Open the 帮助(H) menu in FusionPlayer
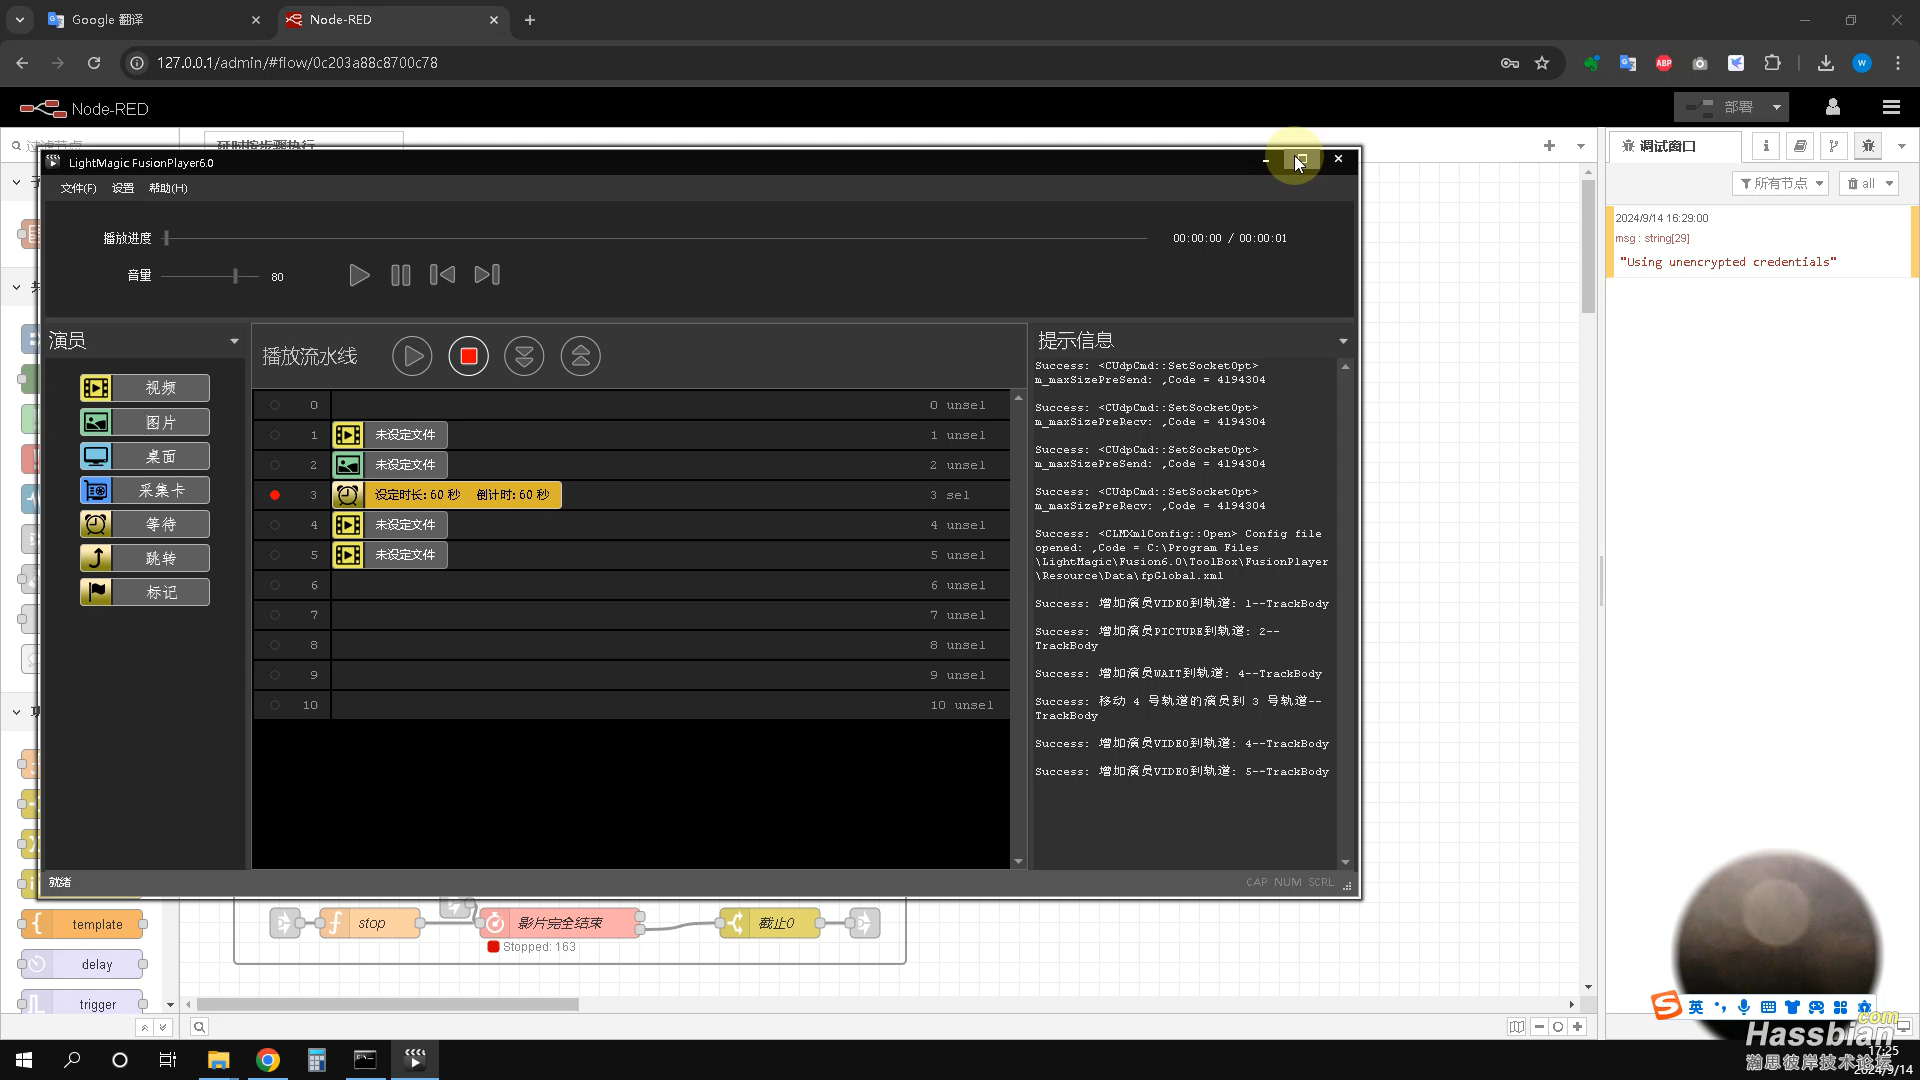1920x1080 pixels. click(x=168, y=188)
